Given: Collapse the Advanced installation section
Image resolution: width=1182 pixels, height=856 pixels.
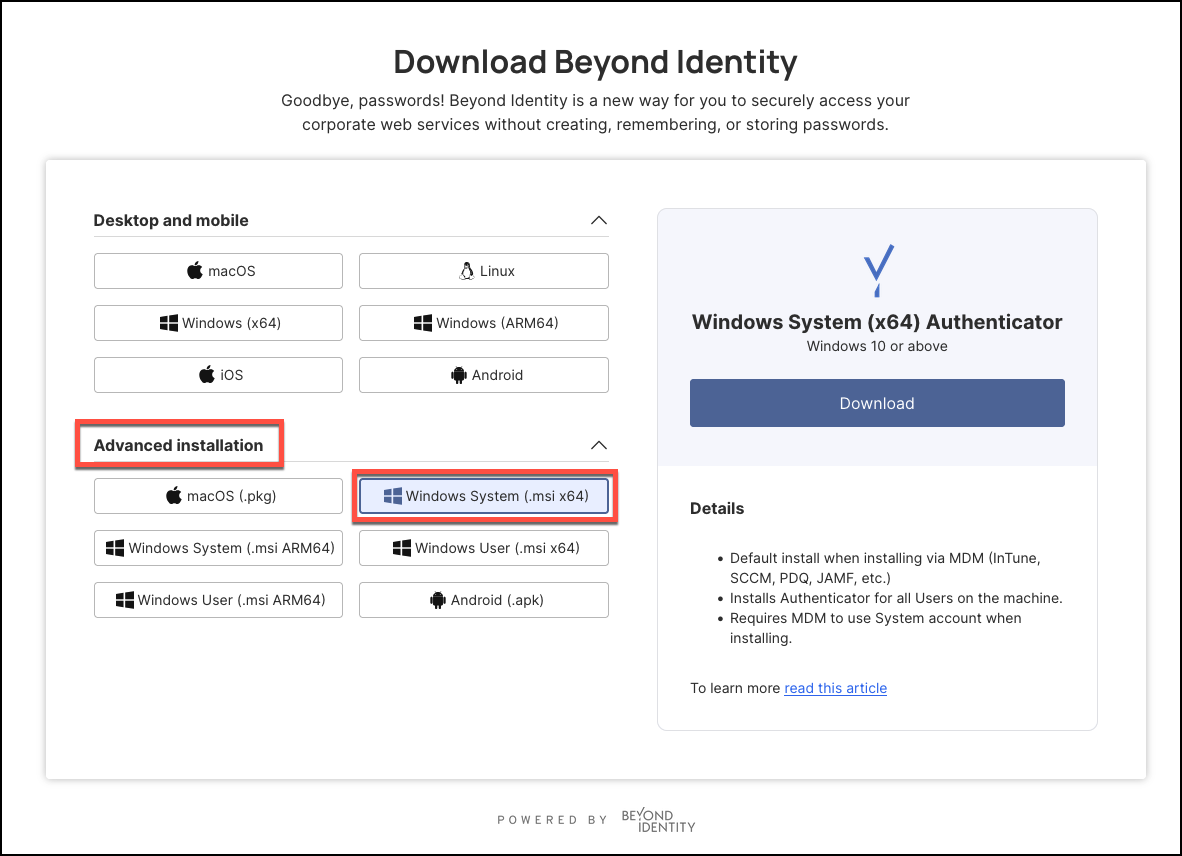Looking at the screenshot, I should [x=598, y=445].
